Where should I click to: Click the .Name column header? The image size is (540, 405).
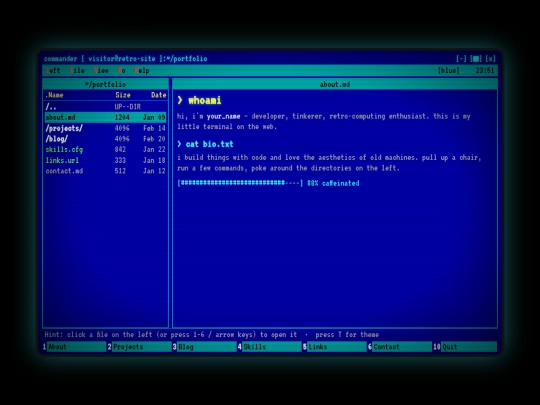tap(54, 95)
